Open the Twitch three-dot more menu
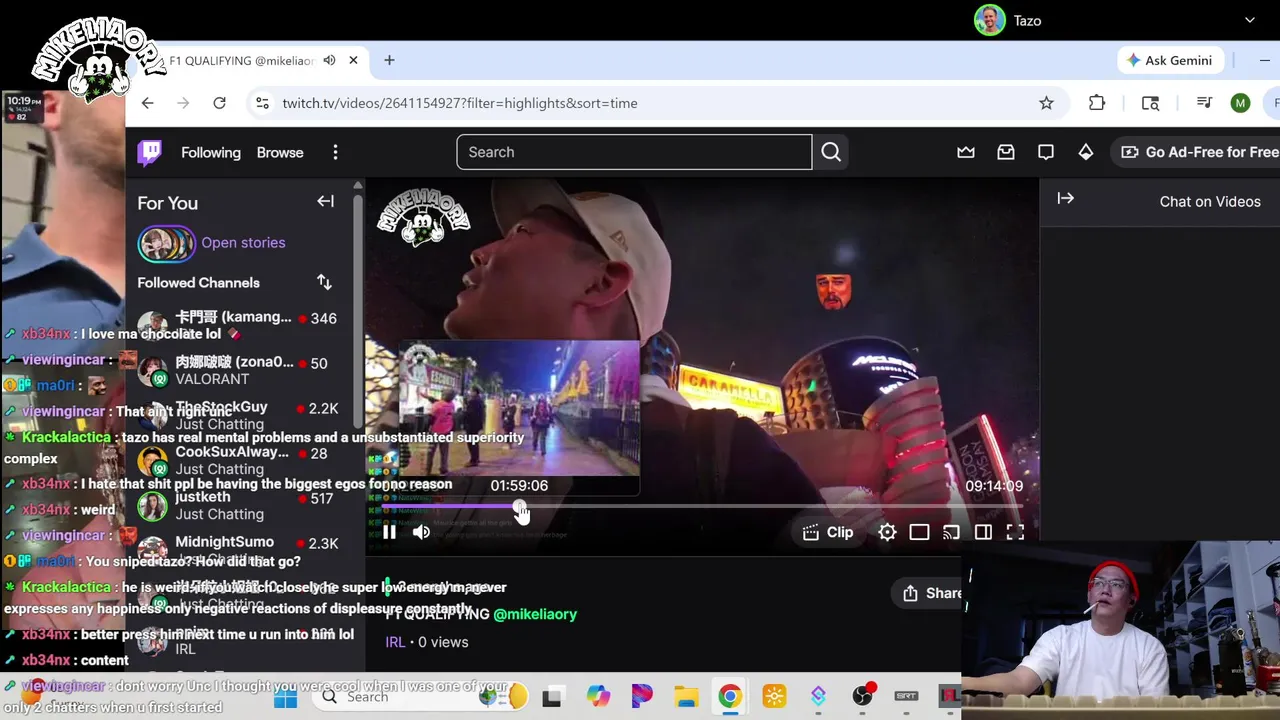Viewport: 1280px width, 720px height. click(x=335, y=152)
